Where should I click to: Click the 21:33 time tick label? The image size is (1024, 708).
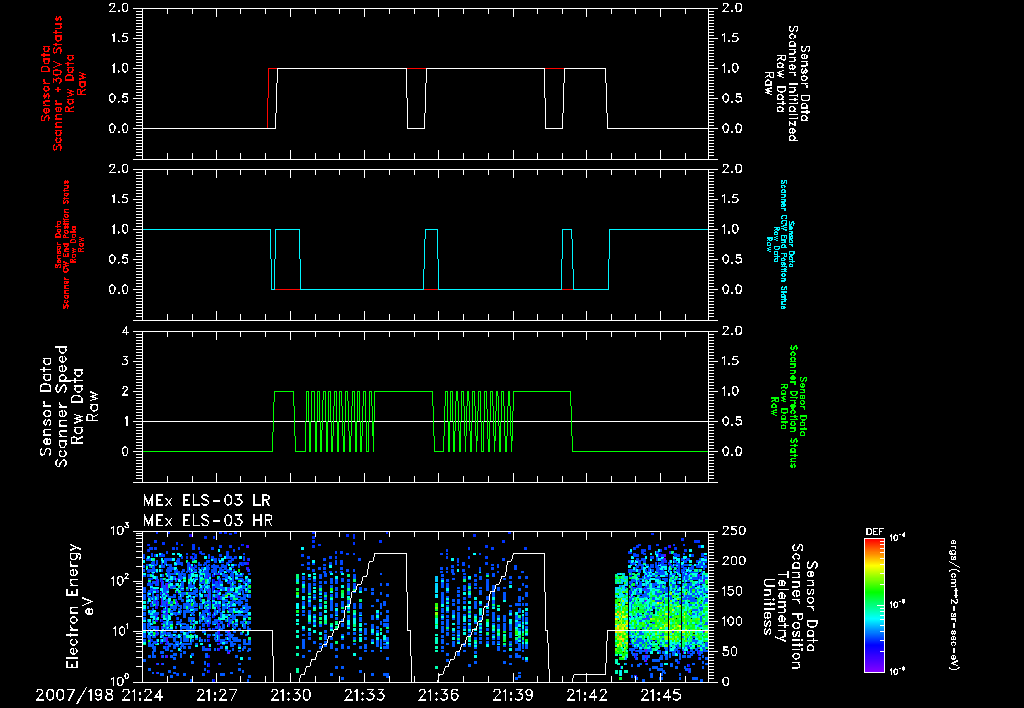(x=364, y=695)
